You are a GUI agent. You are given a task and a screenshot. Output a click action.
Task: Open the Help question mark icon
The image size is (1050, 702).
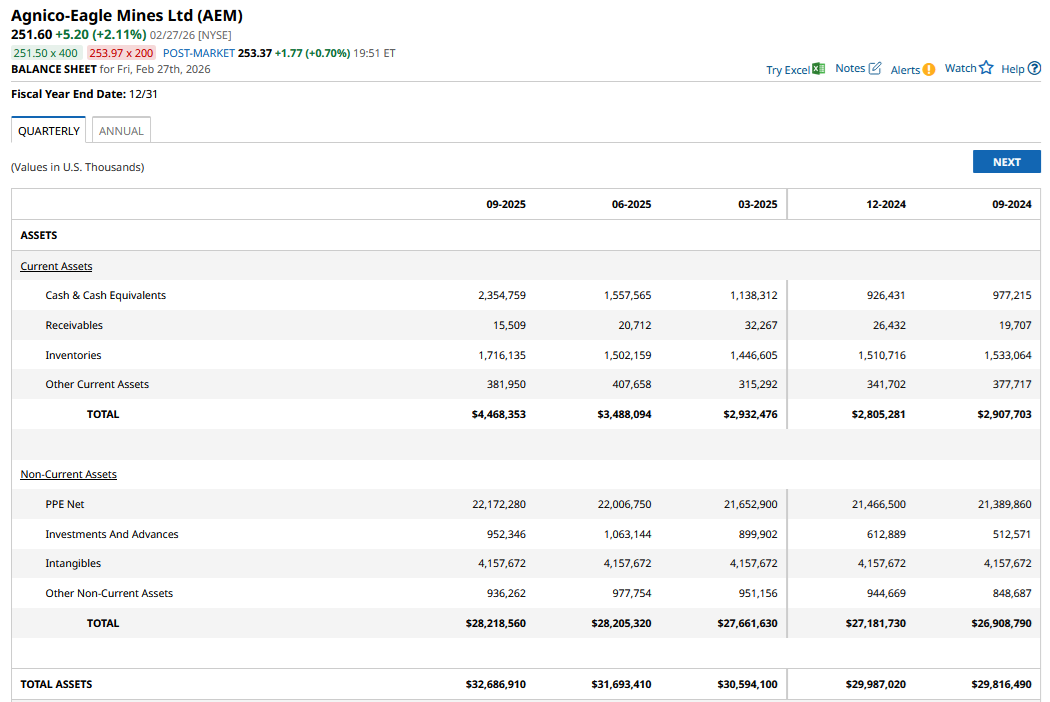[1034, 68]
